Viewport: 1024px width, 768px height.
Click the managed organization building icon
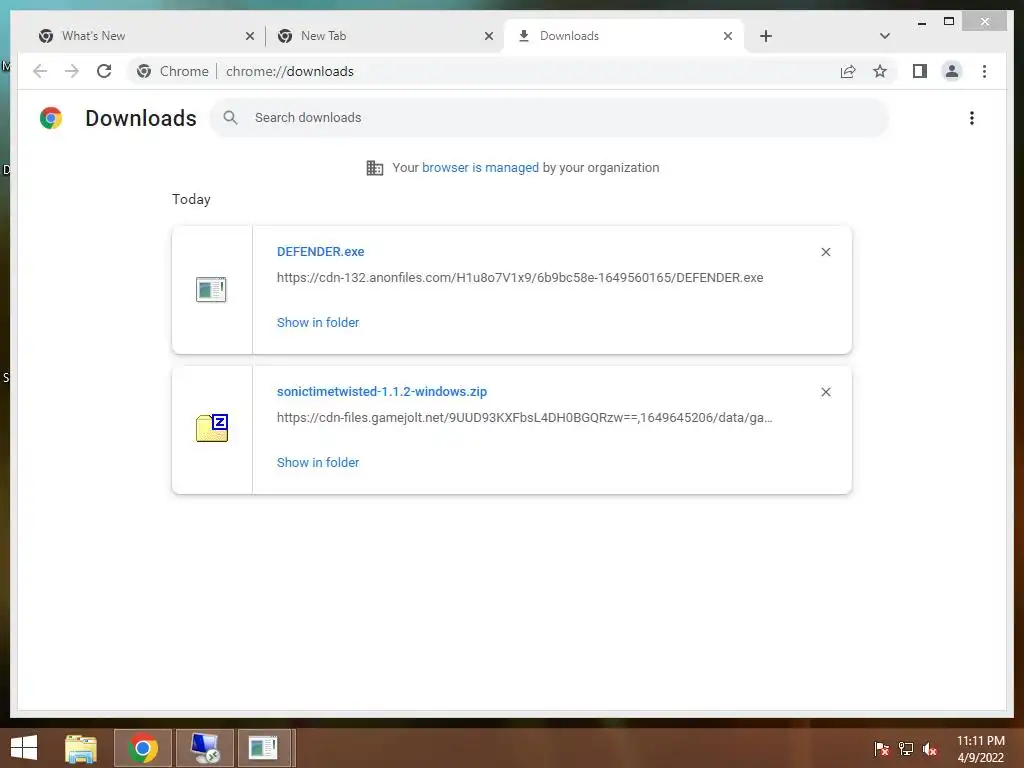pyautogui.click(x=375, y=168)
